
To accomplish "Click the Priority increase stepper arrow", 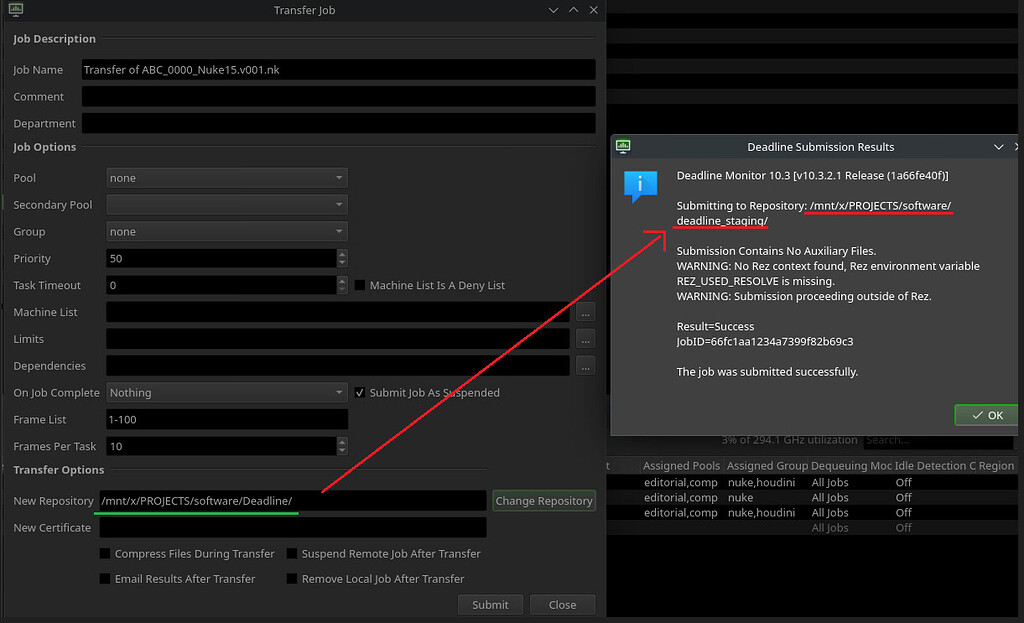I will (341, 254).
